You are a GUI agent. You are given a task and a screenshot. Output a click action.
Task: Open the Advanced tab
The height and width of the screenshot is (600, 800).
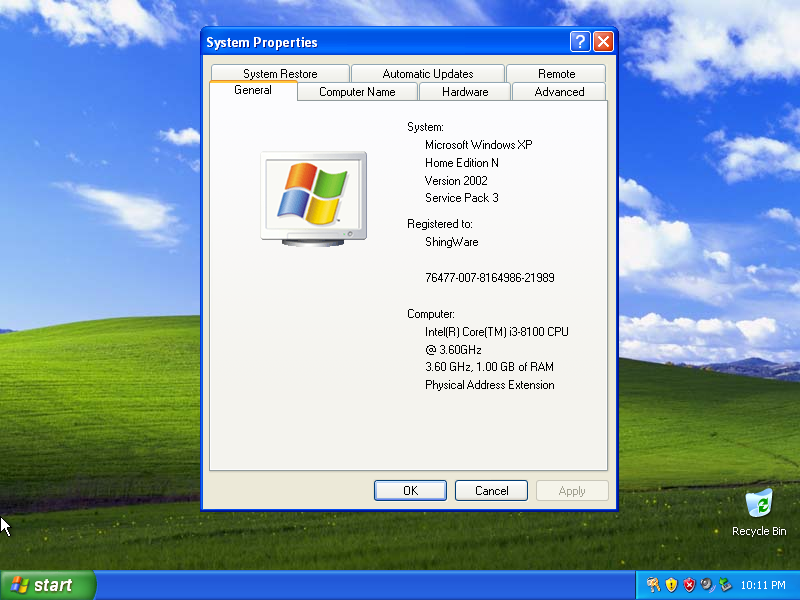click(559, 92)
